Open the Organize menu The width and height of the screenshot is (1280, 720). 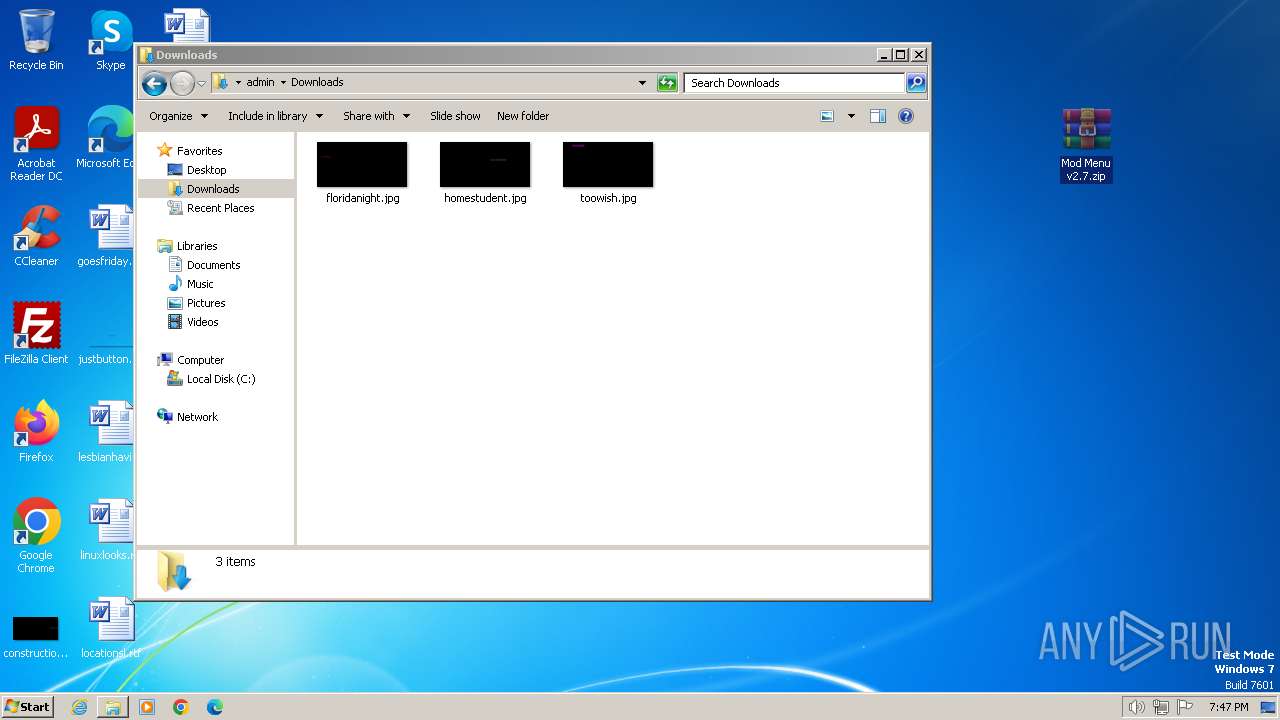[178, 116]
